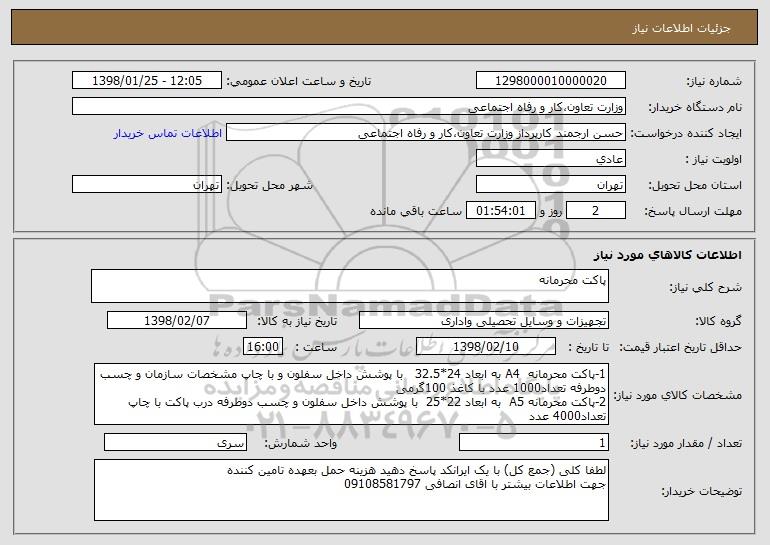Click the general description field پاکت محرمانه
770x545 pixels.
coord(350,286)
